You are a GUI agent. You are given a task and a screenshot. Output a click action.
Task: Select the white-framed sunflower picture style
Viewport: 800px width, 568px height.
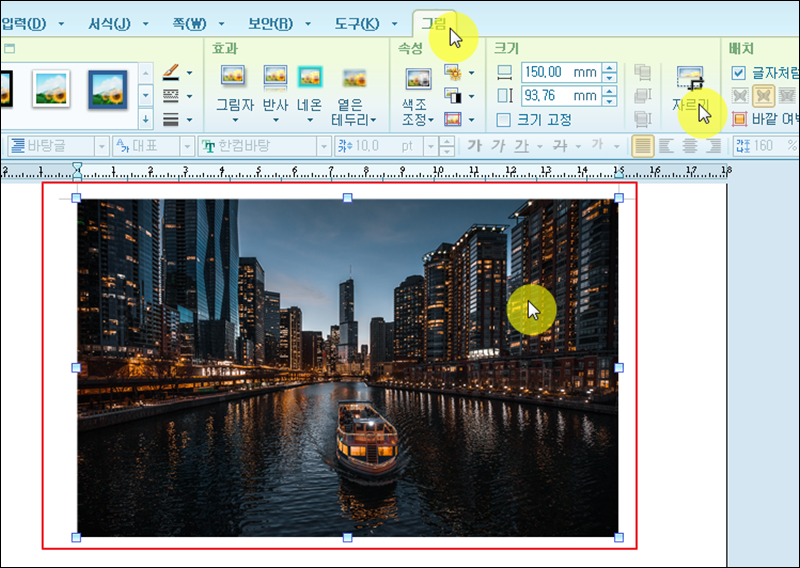point(51,89)
